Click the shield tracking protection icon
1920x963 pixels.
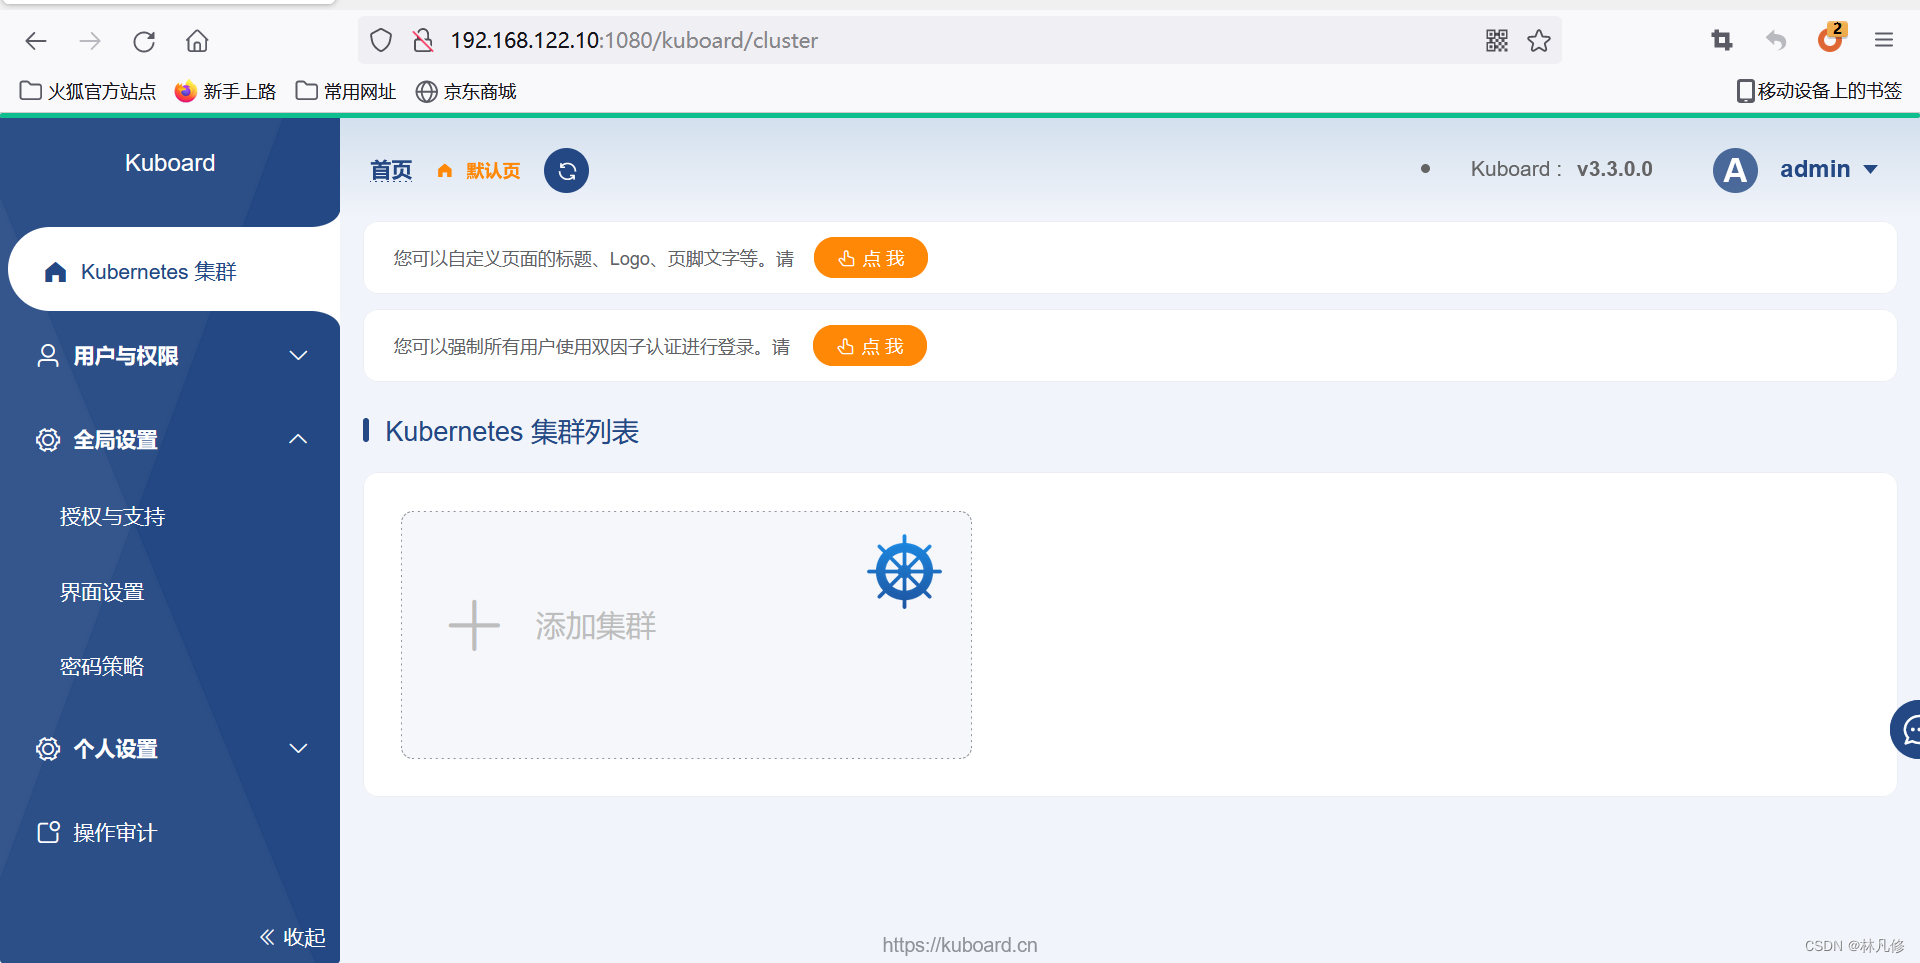click(381, 40)
